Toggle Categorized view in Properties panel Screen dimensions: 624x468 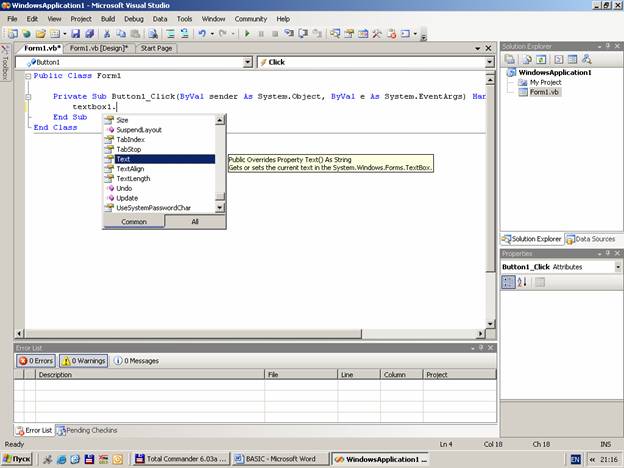[x=508, y=283]
